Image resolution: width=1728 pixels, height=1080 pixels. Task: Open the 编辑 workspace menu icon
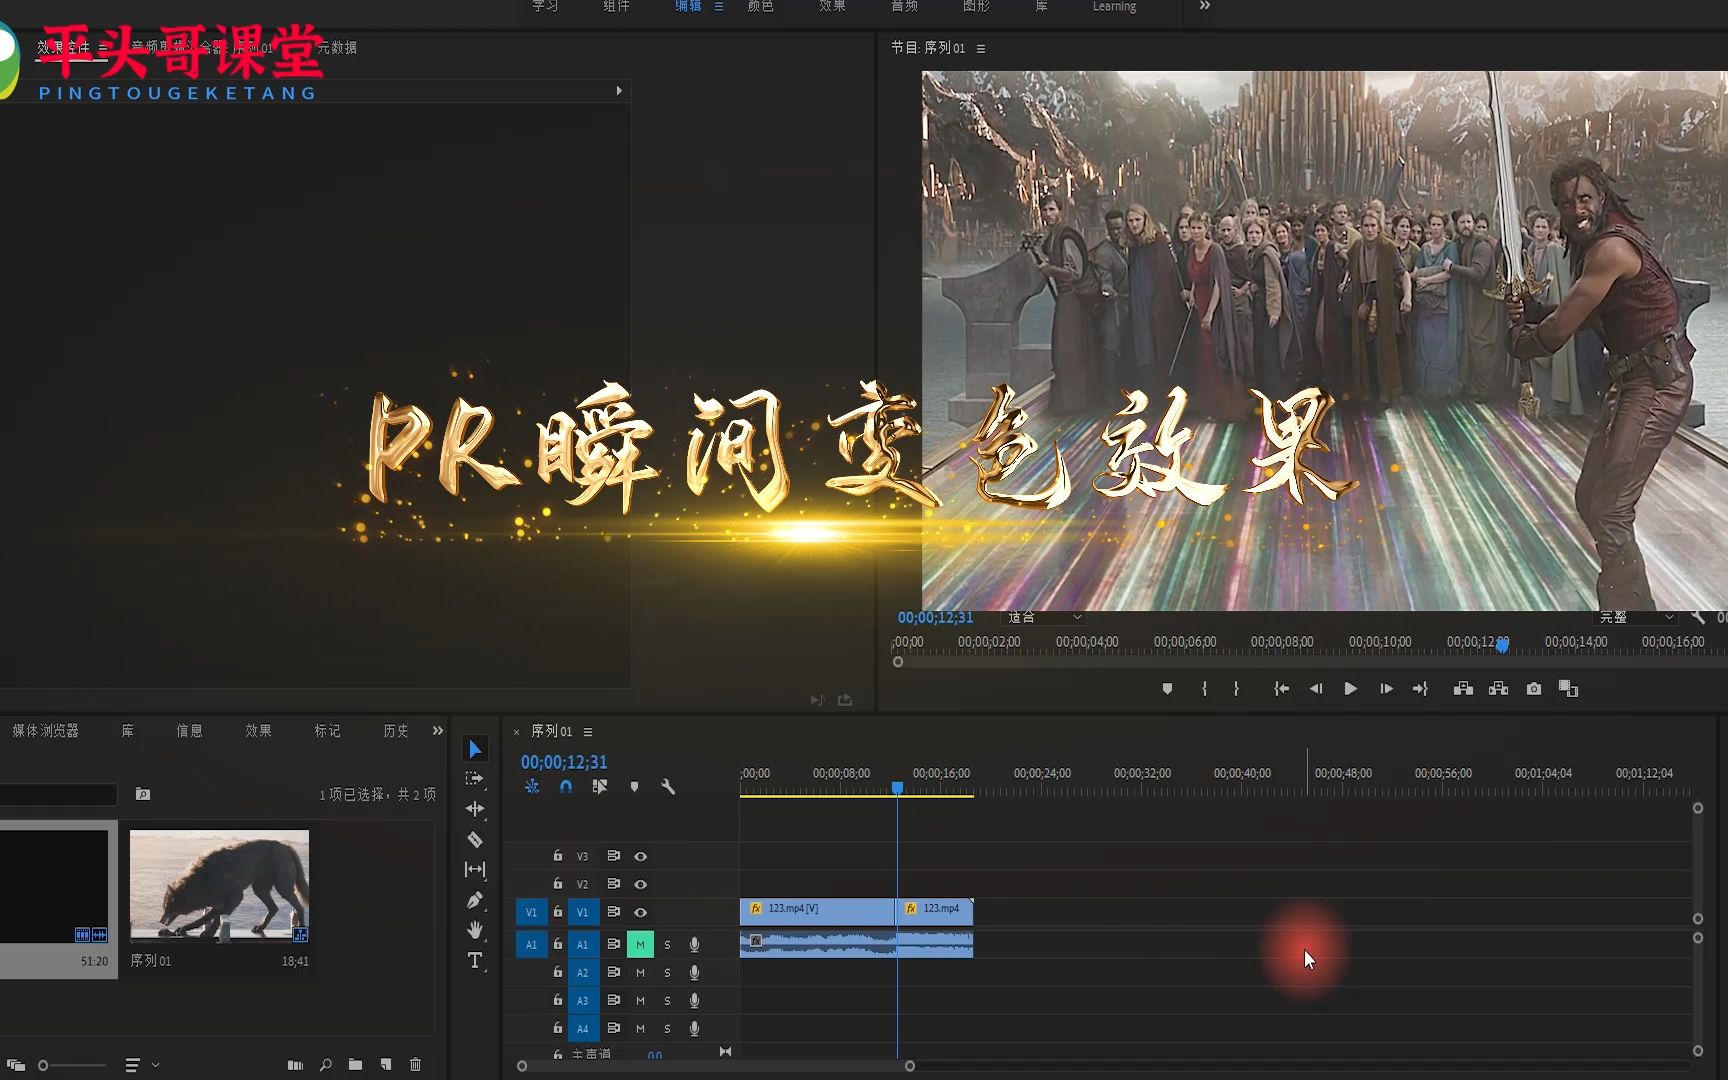coord(719,6)
